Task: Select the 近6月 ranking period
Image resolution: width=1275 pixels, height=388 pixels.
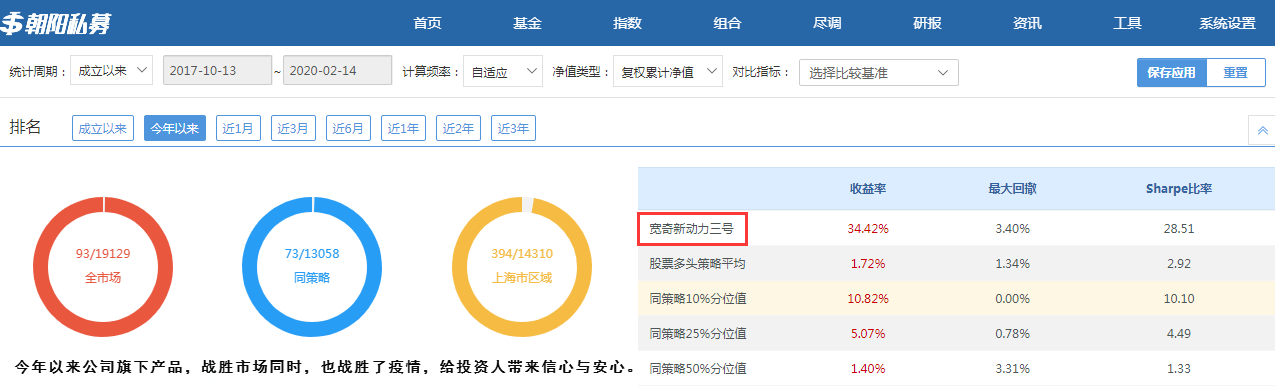Action: [349, 128]
